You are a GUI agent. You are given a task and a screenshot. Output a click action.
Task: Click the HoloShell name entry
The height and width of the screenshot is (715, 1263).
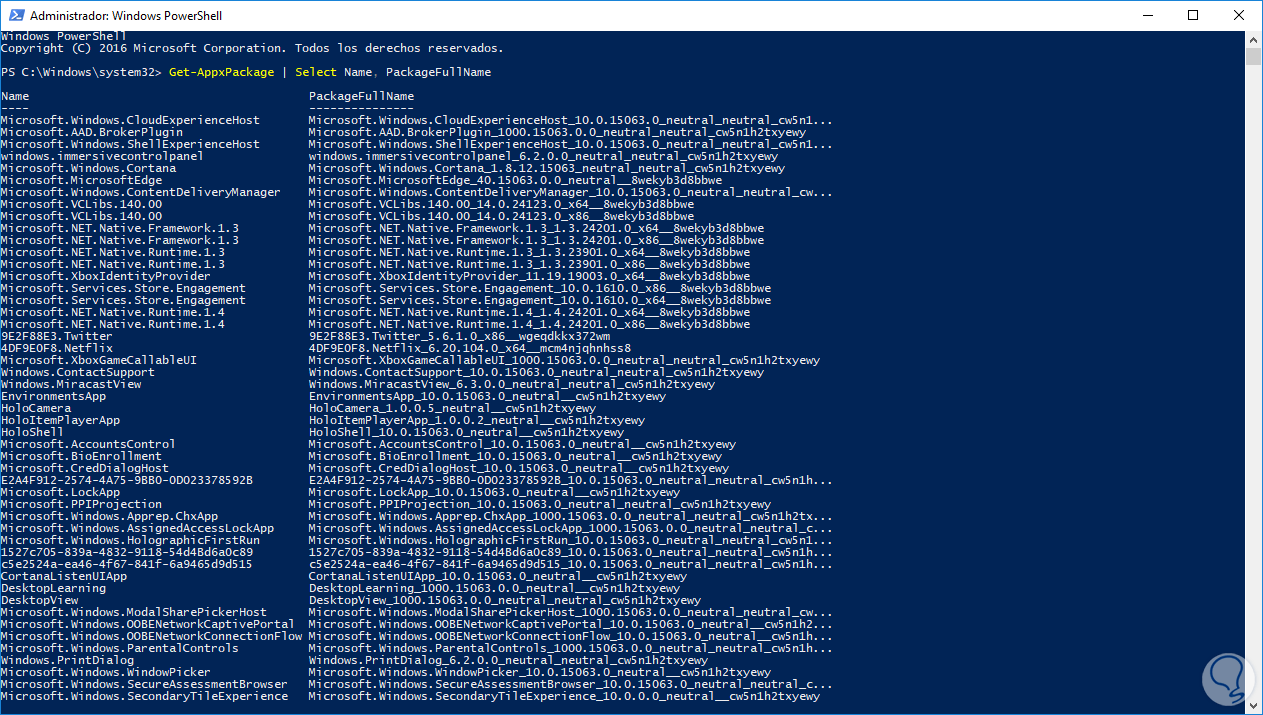click(32, 432)
